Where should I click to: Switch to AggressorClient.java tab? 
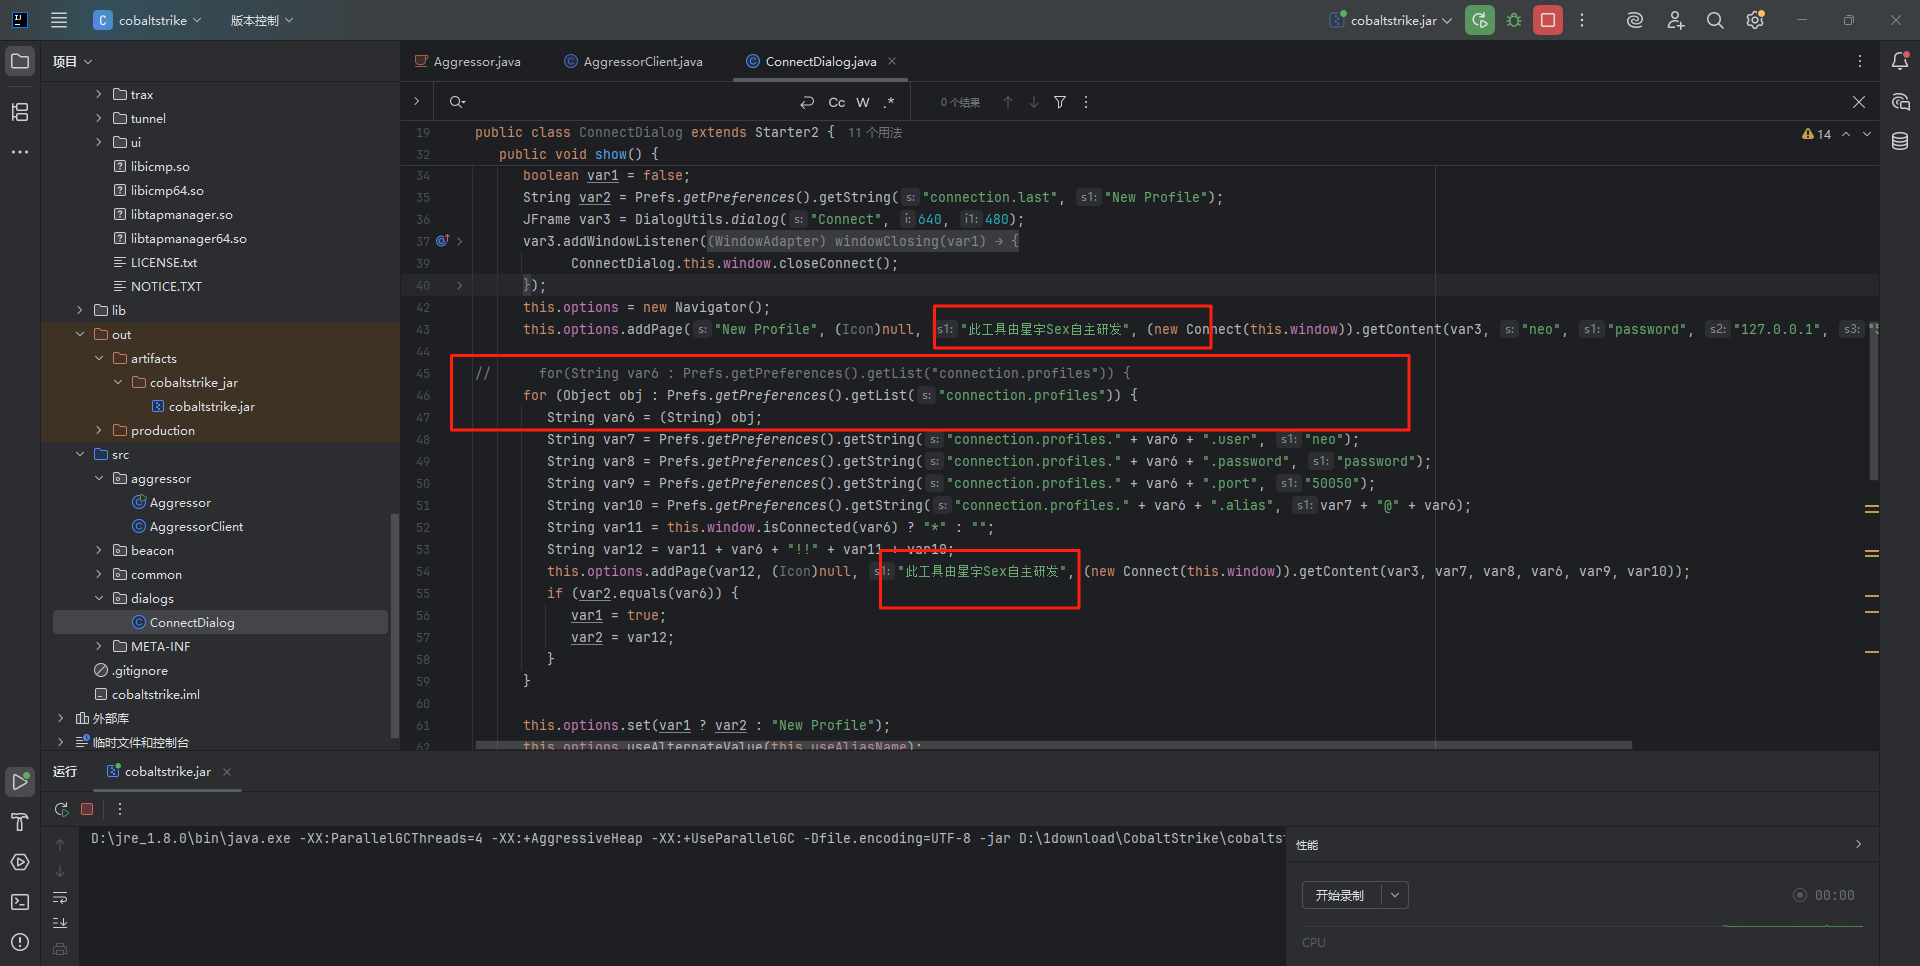coord(633,61)
